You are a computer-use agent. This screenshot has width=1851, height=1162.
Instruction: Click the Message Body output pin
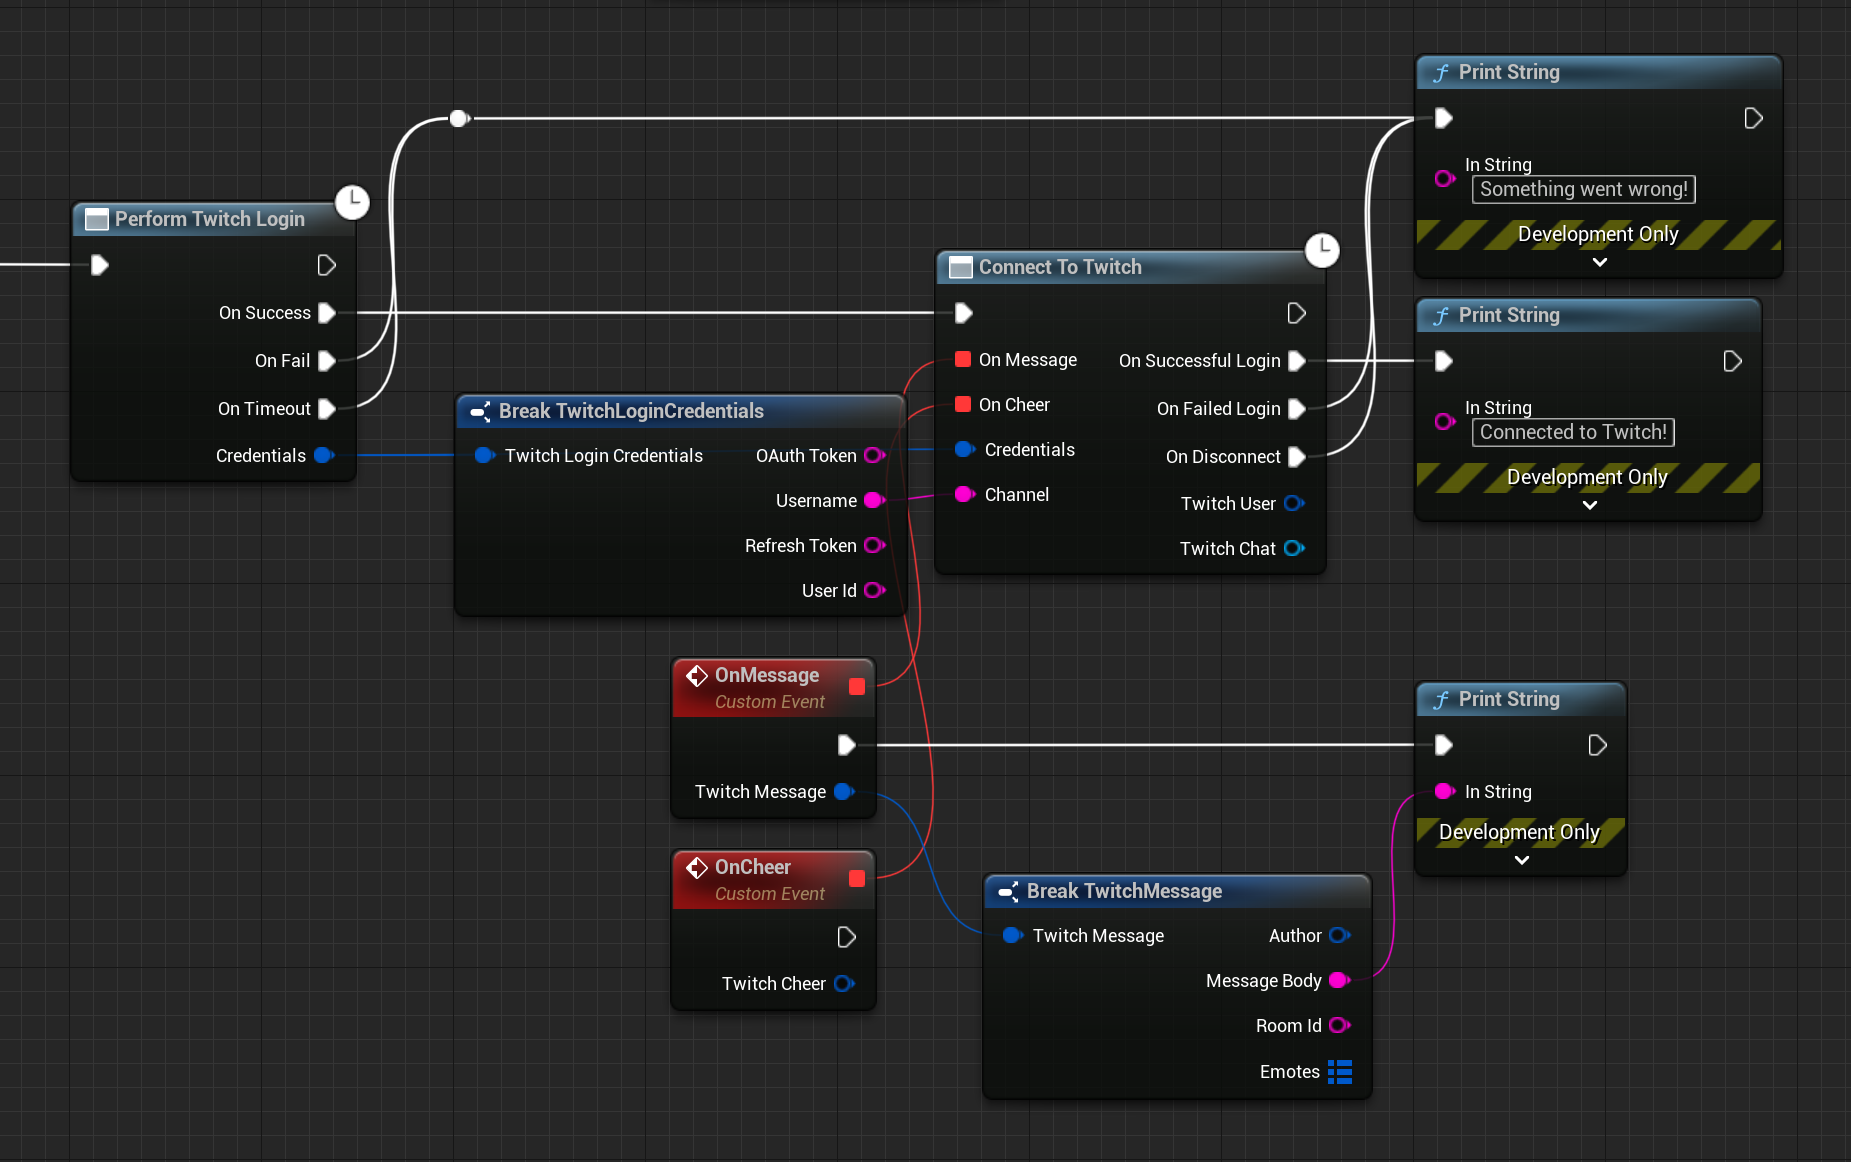click(1339, 981)
